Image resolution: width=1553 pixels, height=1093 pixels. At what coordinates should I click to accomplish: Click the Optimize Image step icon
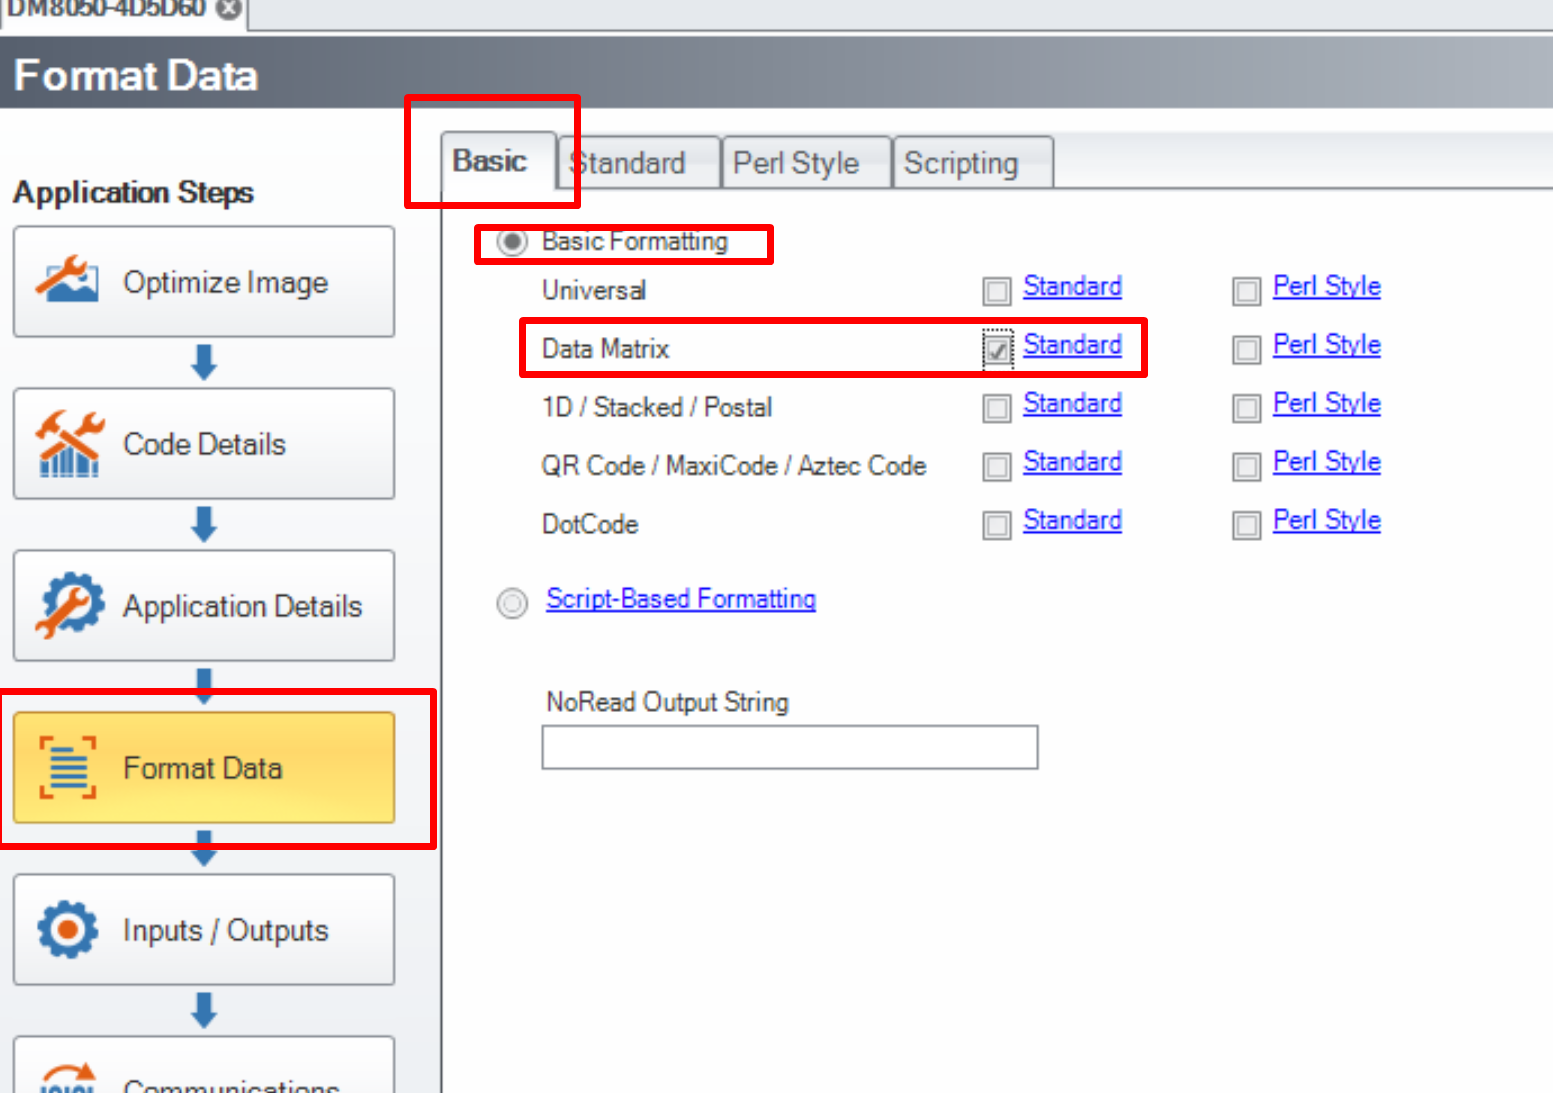click(68, 281)
